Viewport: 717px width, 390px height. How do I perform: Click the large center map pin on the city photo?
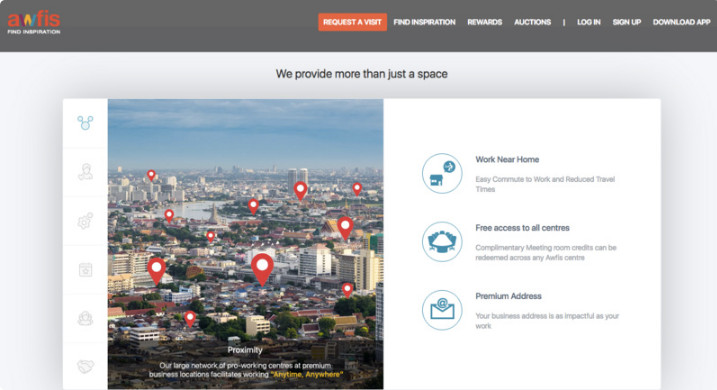click(262, 270)
